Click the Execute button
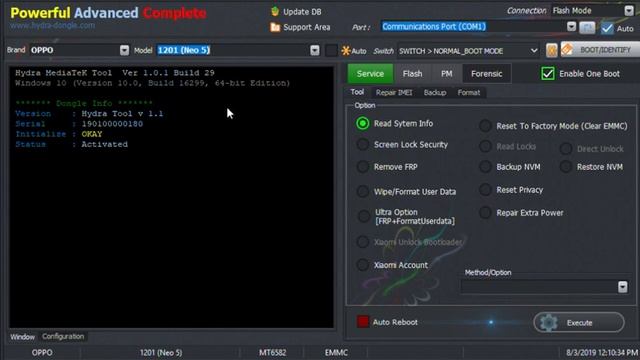Viewport: 640px width, 360px height. pyautogui.click(x=579, y=322)
